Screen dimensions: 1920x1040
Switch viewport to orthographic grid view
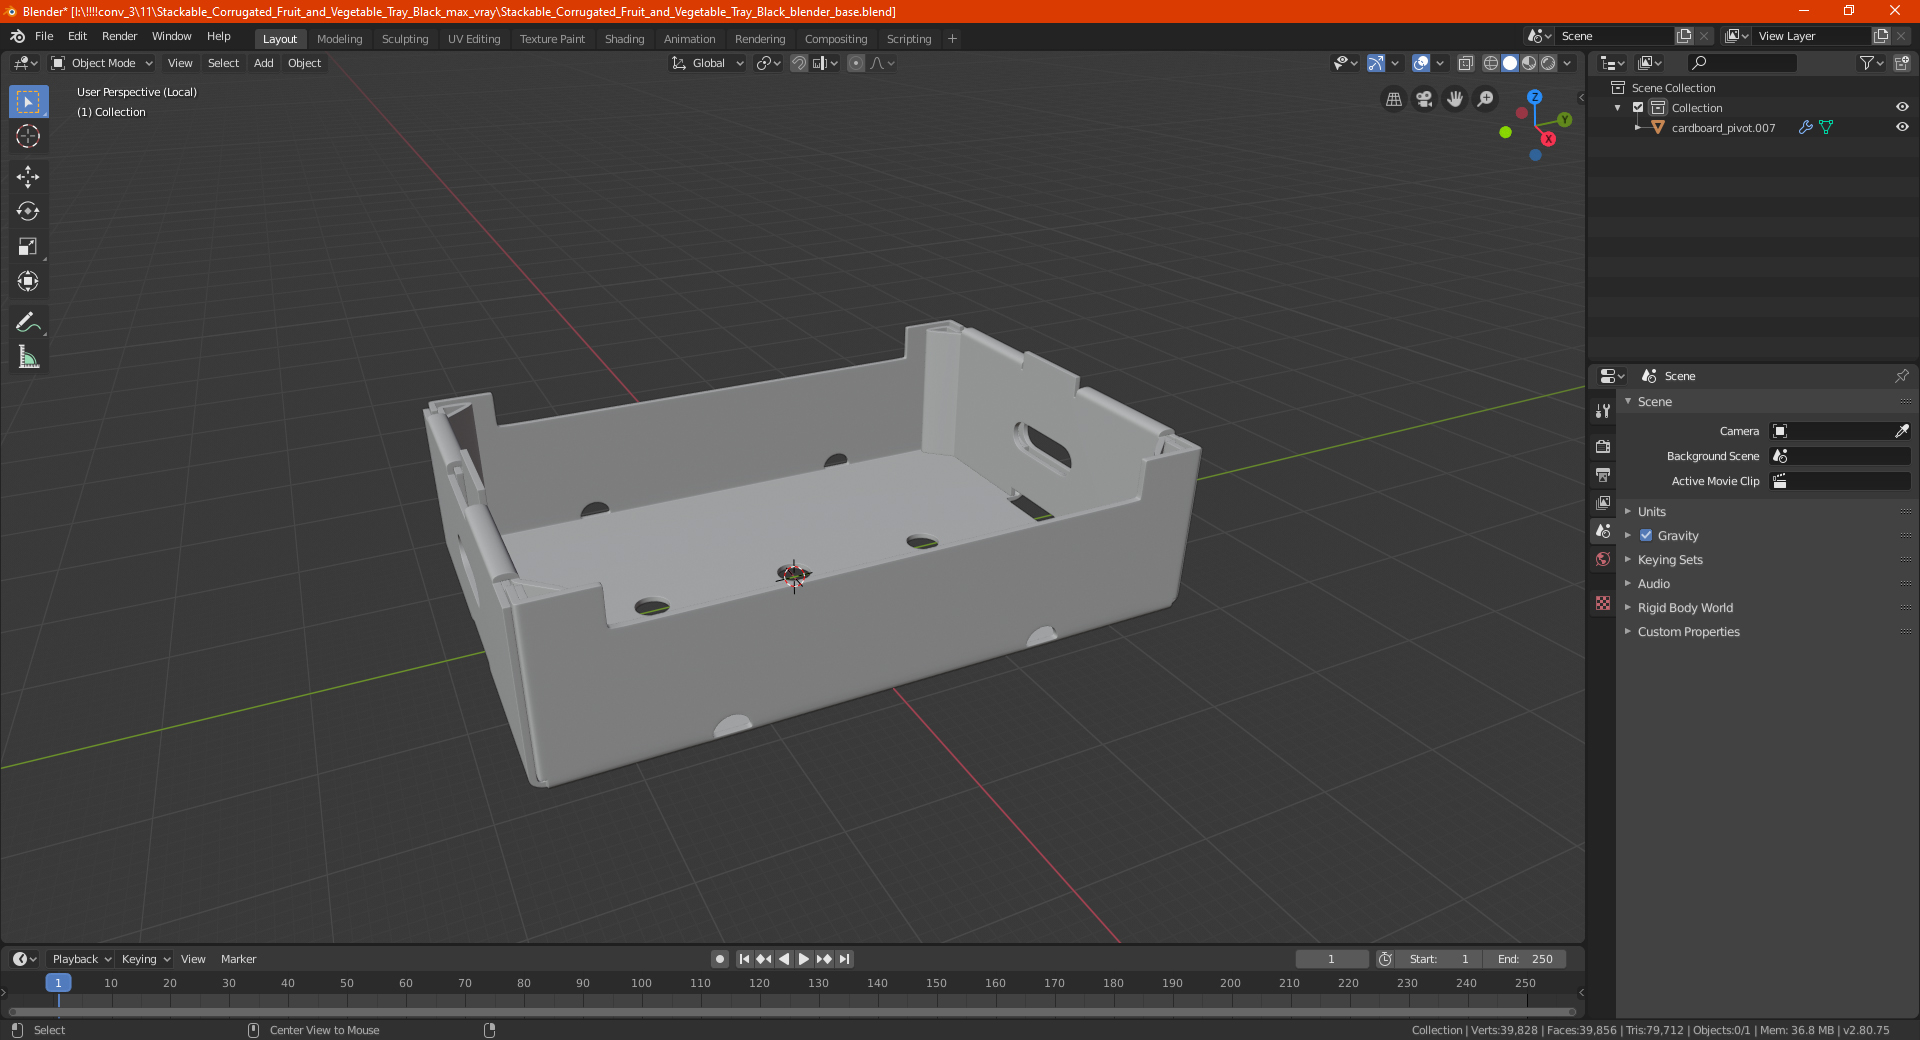1393,99
